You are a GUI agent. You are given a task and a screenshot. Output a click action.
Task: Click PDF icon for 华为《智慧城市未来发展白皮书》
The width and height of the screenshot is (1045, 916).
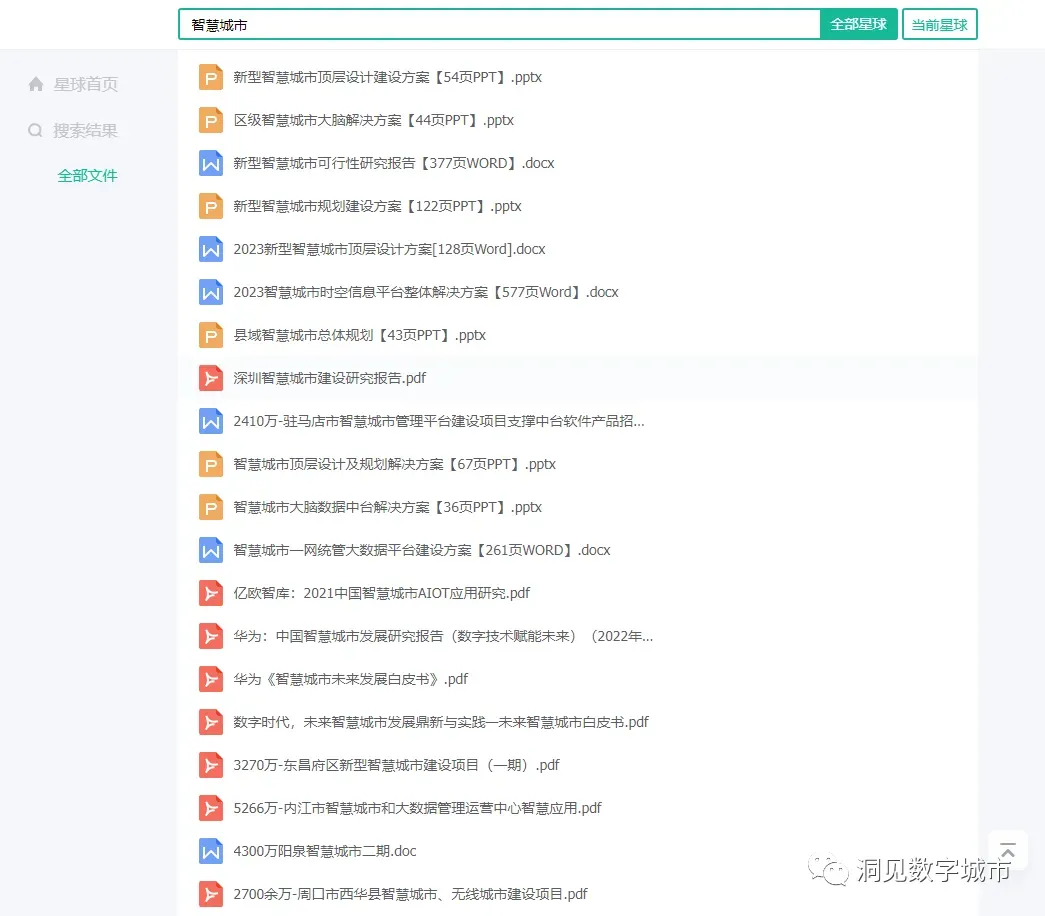tap(211, 679)
